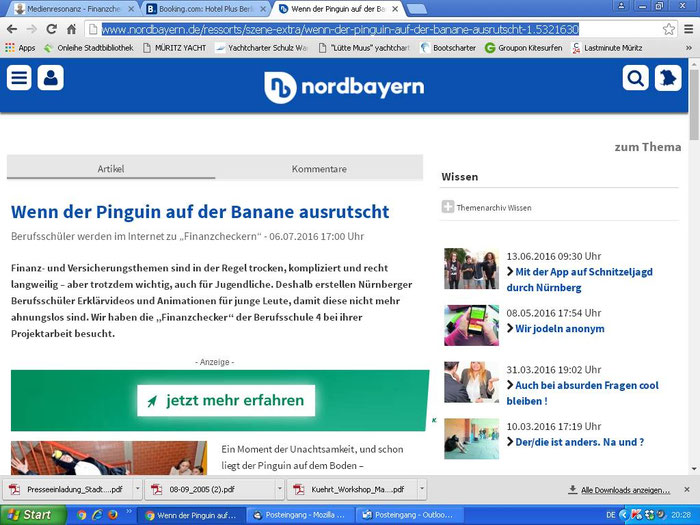Open the Apps bookmark shortcut
This screenshot has height=525, width=700.
(x=20, y=48)
